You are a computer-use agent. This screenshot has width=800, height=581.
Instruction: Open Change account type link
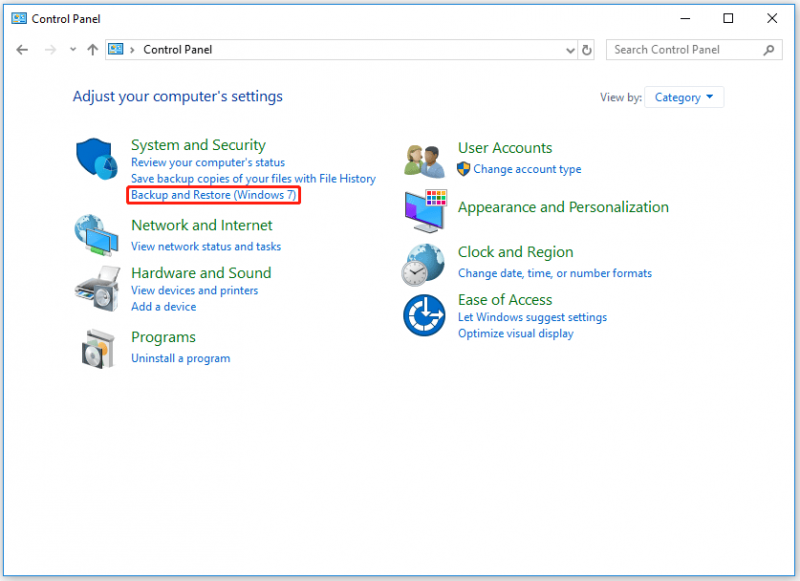pos(527,169)
